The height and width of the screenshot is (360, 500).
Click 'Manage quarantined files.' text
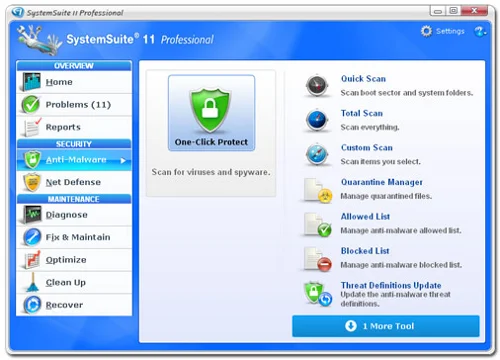(x=386, y=196)
